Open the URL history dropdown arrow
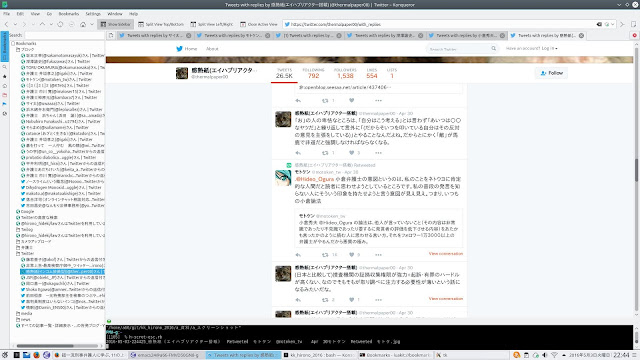The height and width of the screenshot is (360, 640). [613, 24]
